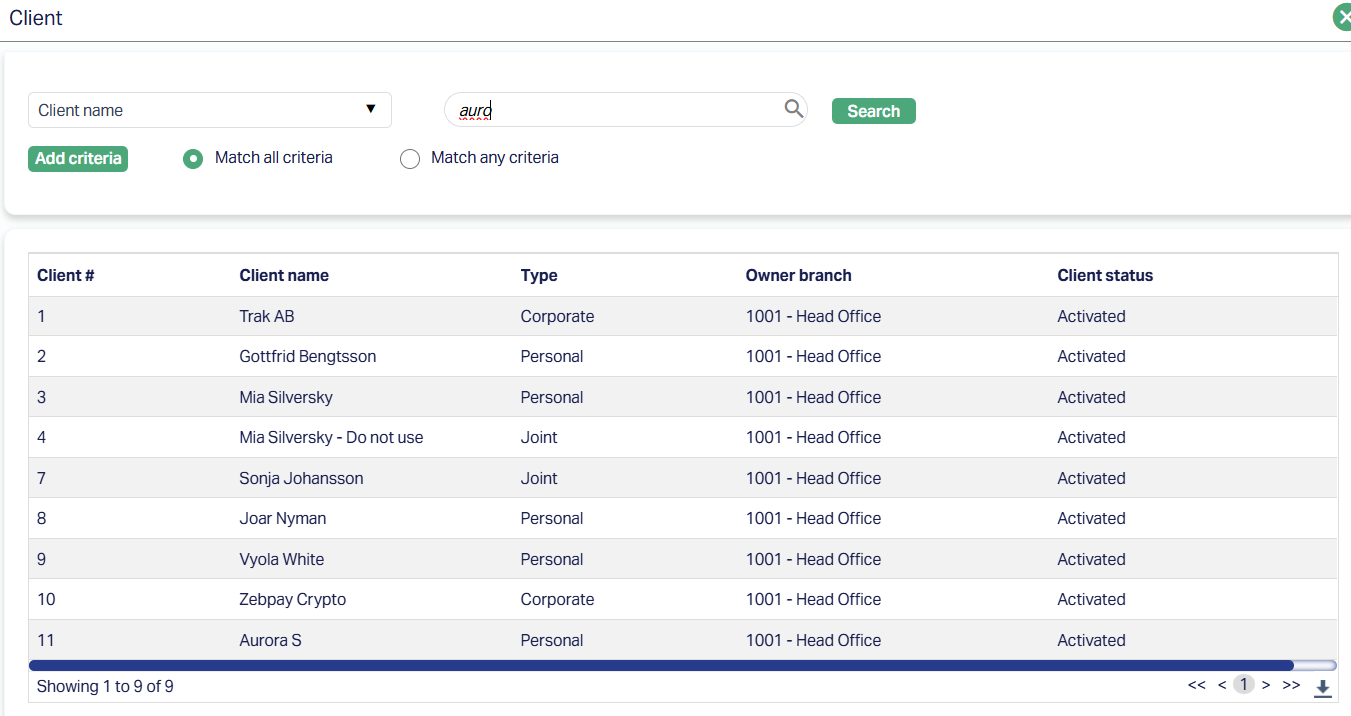Go to the first page using <<
The image size is (1351, 716).
coord(1196,685)
